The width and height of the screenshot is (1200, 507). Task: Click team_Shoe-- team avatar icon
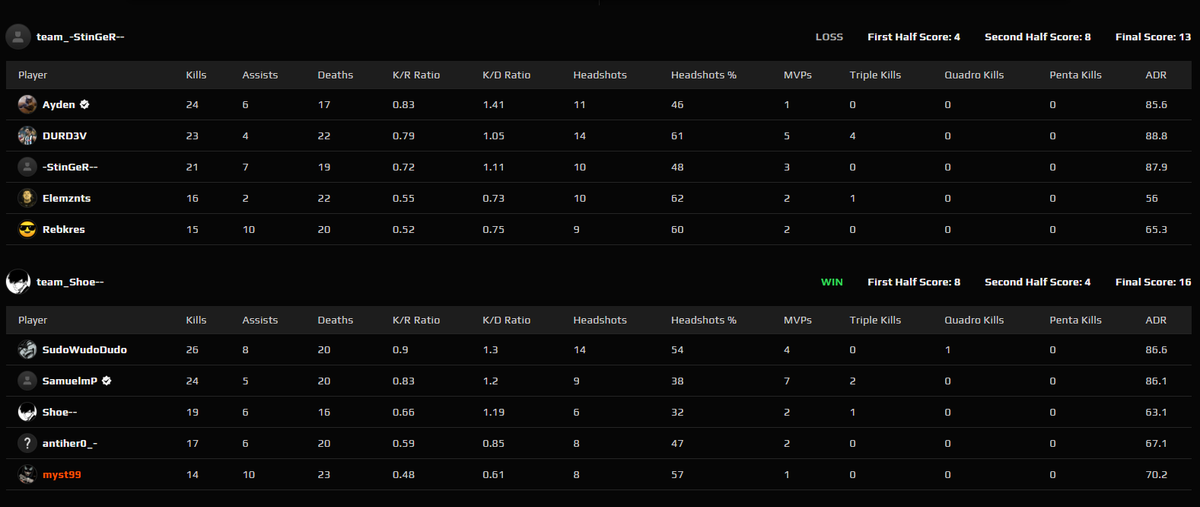(x=18, y=282)
